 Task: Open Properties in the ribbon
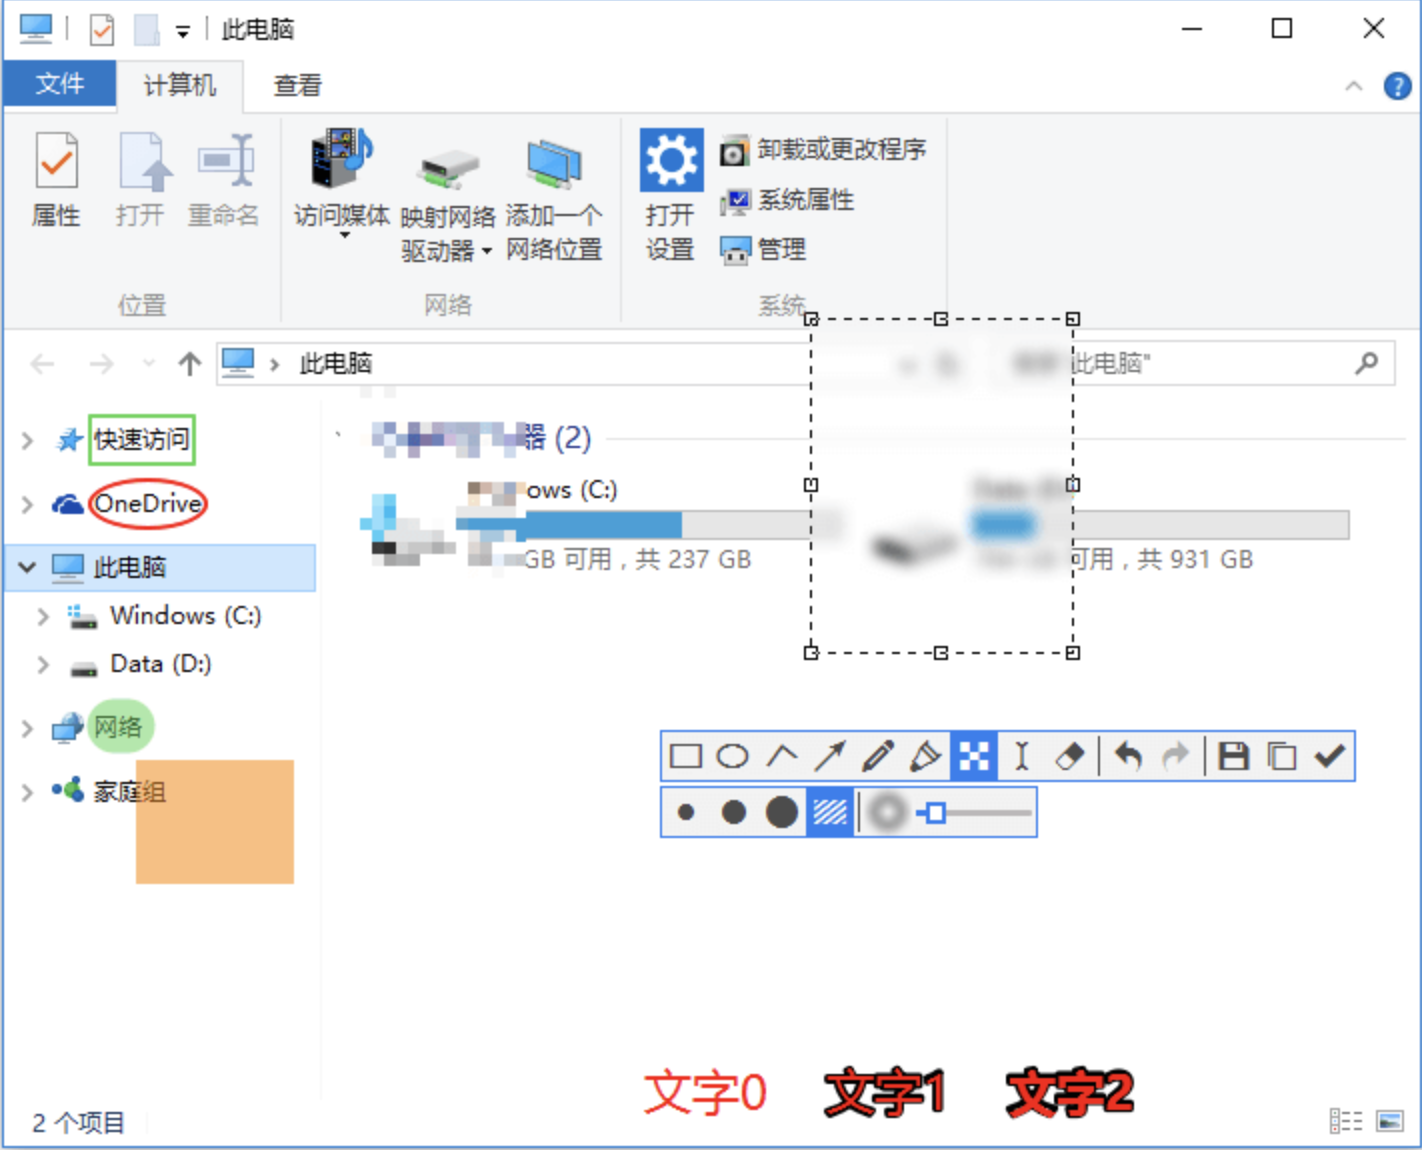pyautogui.click(x=56, y=180)
